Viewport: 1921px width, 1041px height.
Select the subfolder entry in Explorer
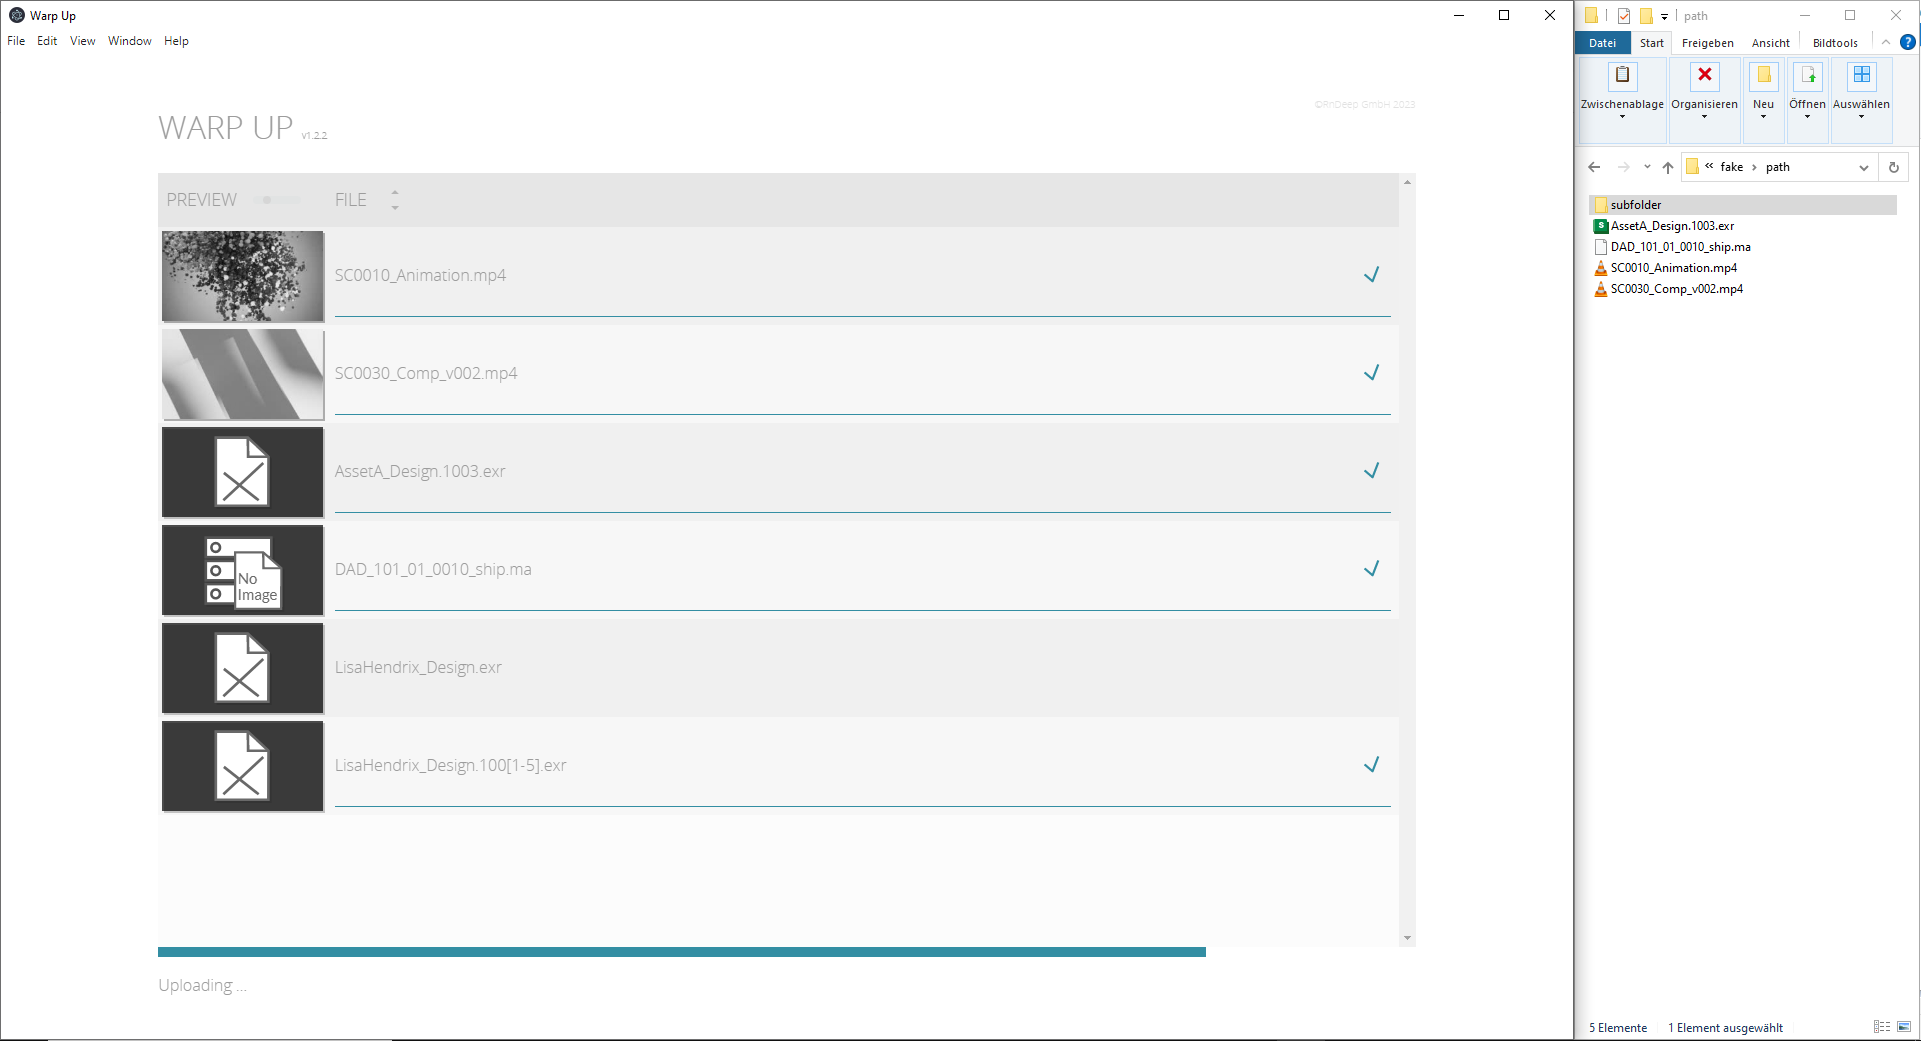1635,205
